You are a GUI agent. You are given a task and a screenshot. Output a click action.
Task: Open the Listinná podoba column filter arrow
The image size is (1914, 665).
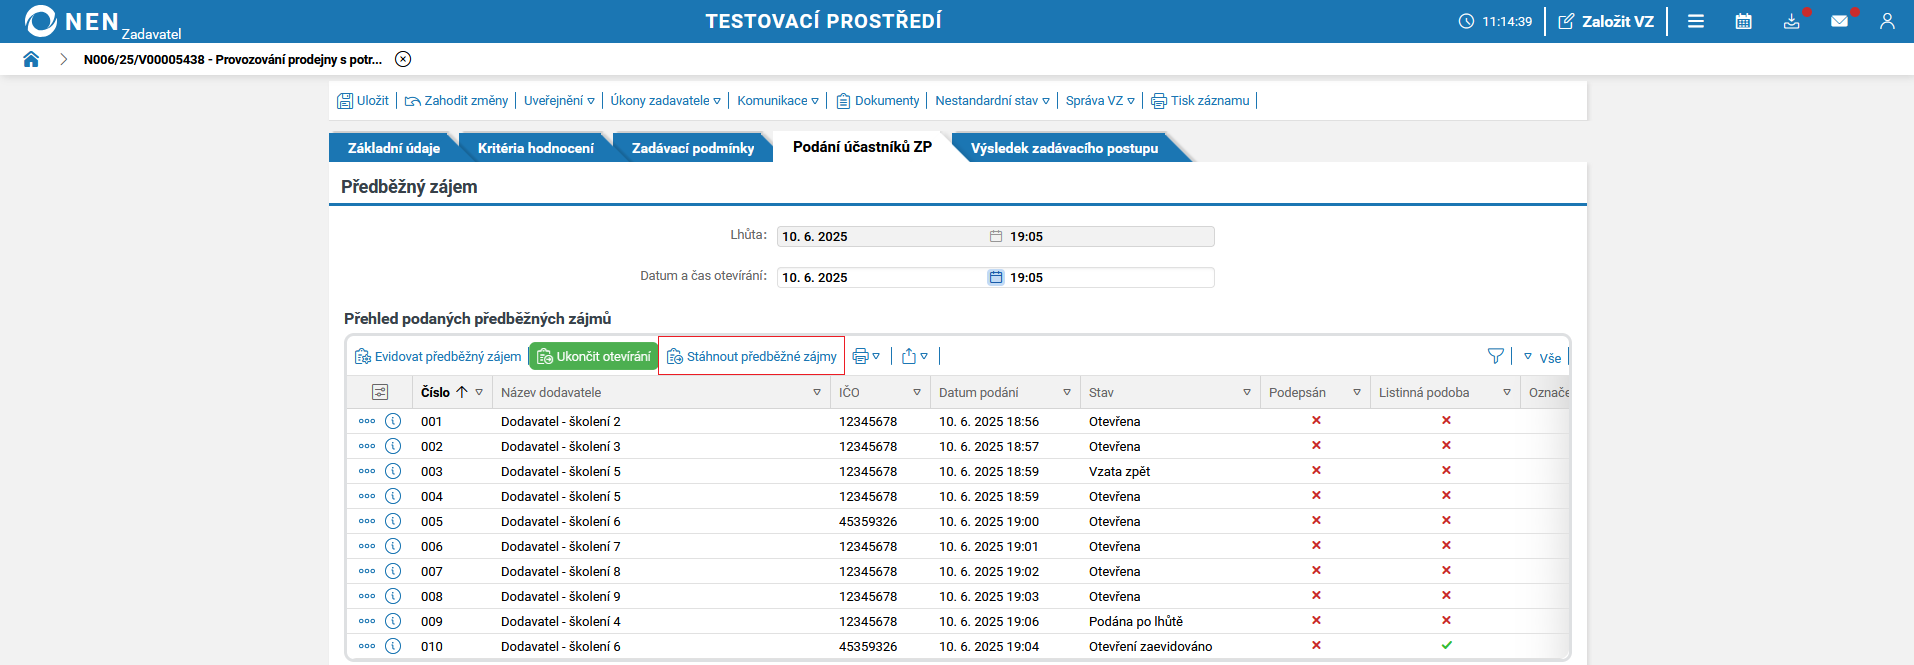click(1507, 392)
